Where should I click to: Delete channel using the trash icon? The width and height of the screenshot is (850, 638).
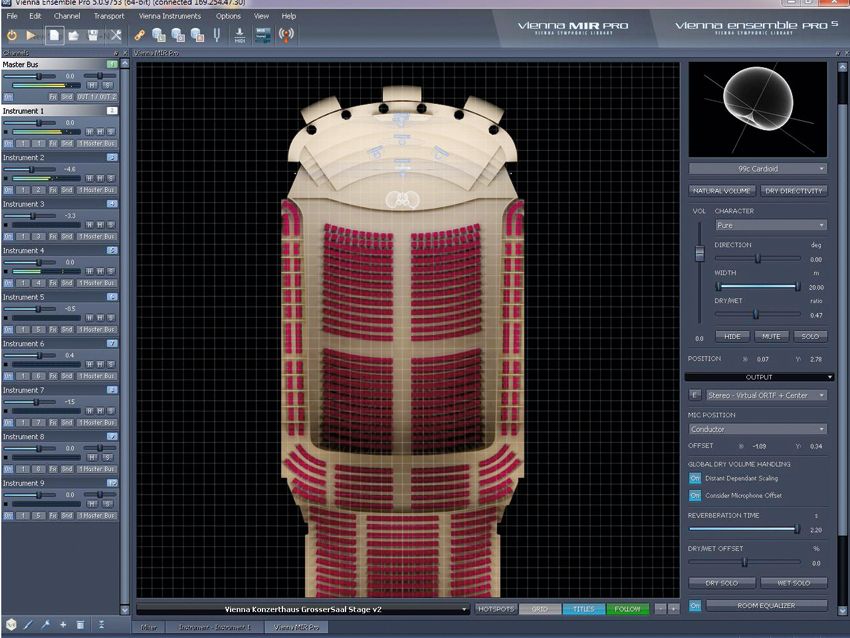coord(80,624)
